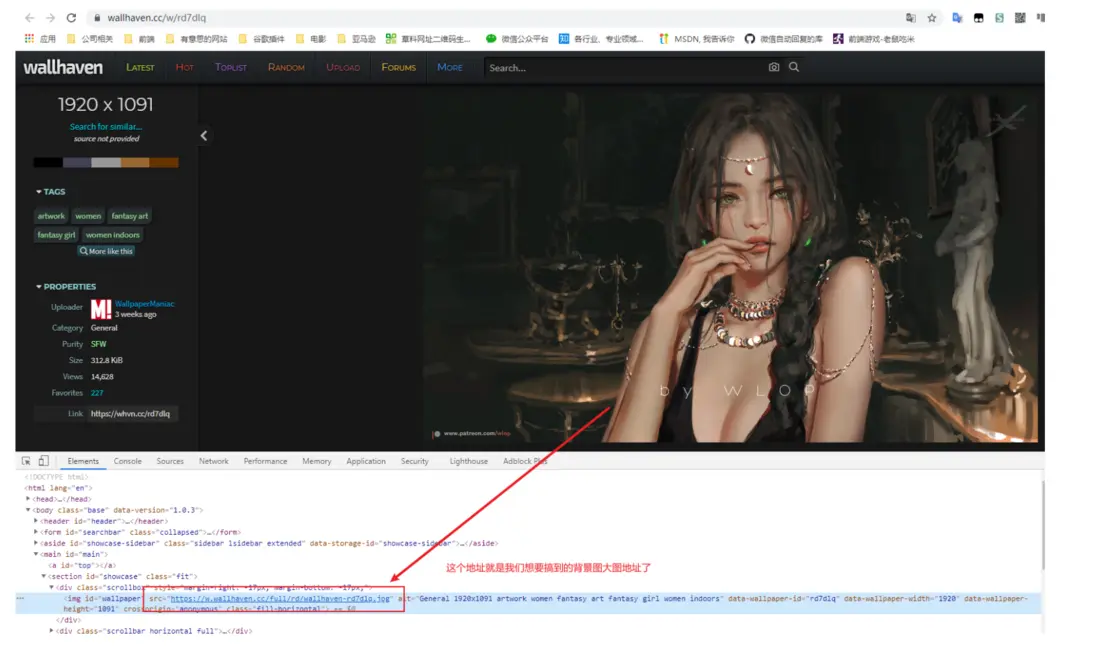
Task: Open the 前端游戏 bookmark
Action: click(x=873, y=39)
